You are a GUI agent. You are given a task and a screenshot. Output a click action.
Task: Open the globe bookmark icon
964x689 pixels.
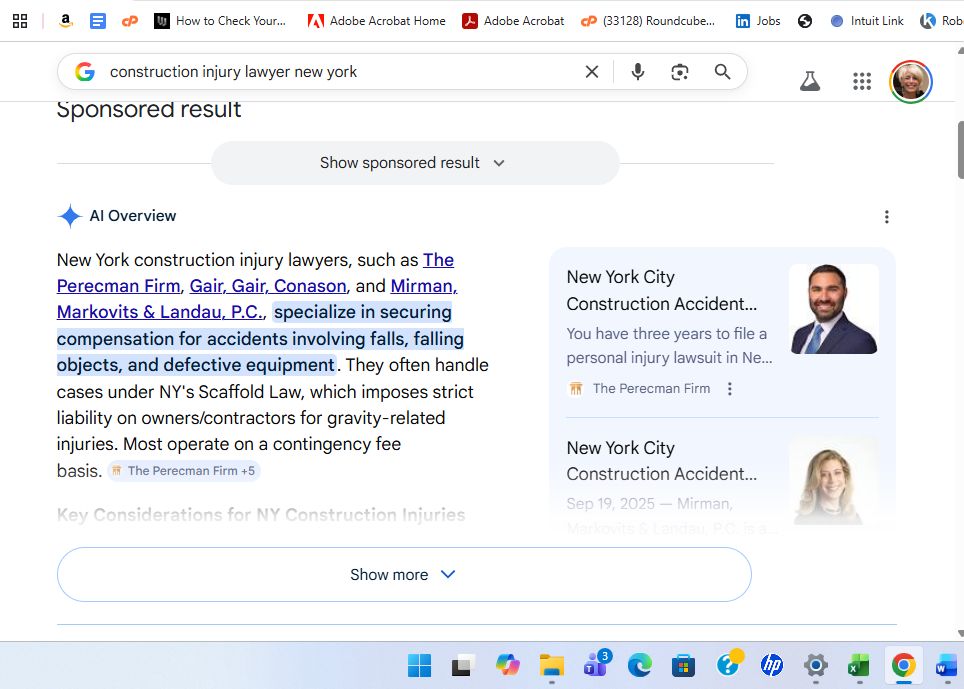(805, 21)
